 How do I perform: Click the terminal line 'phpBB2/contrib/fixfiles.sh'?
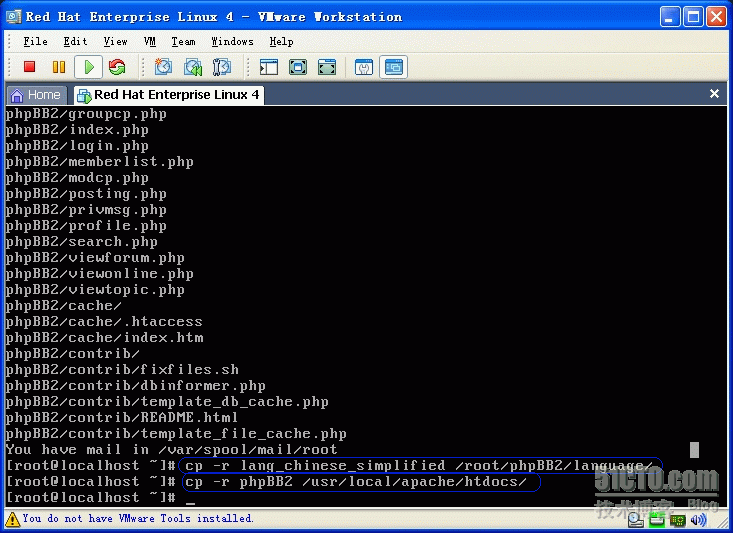122,370
